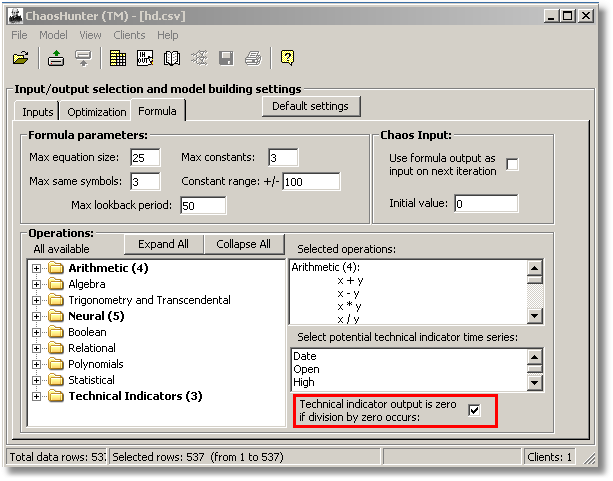Click scroll up arrow in time series list
Image resolution: width=613 pixels, height=481 pixels.
click(534, 357)
